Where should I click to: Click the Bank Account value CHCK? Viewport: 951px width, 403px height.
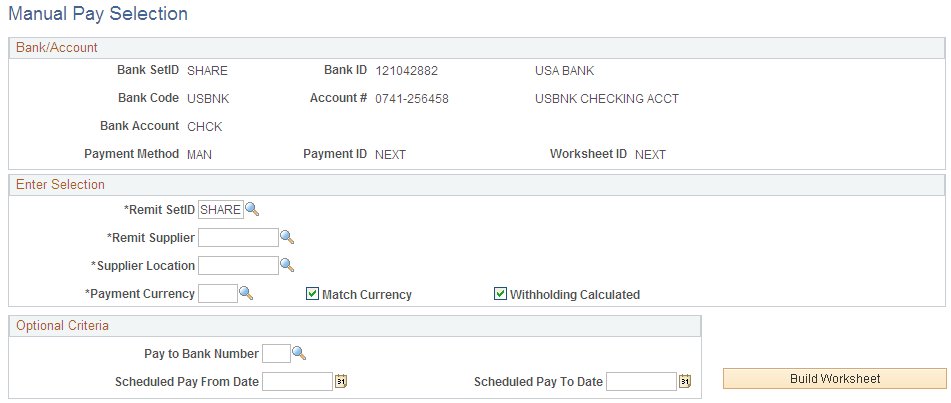click(x=205, y=127)
